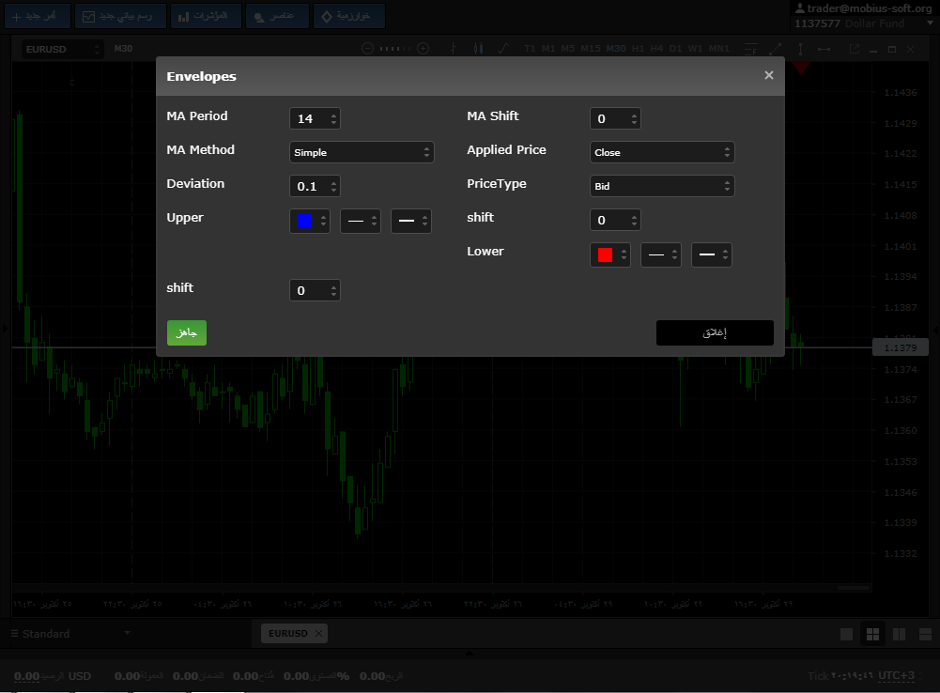Screen dimensions: 940x693
Task: Click the red marker triangle atop the chart
Action: pyautogui.click(x=800, y=67)
